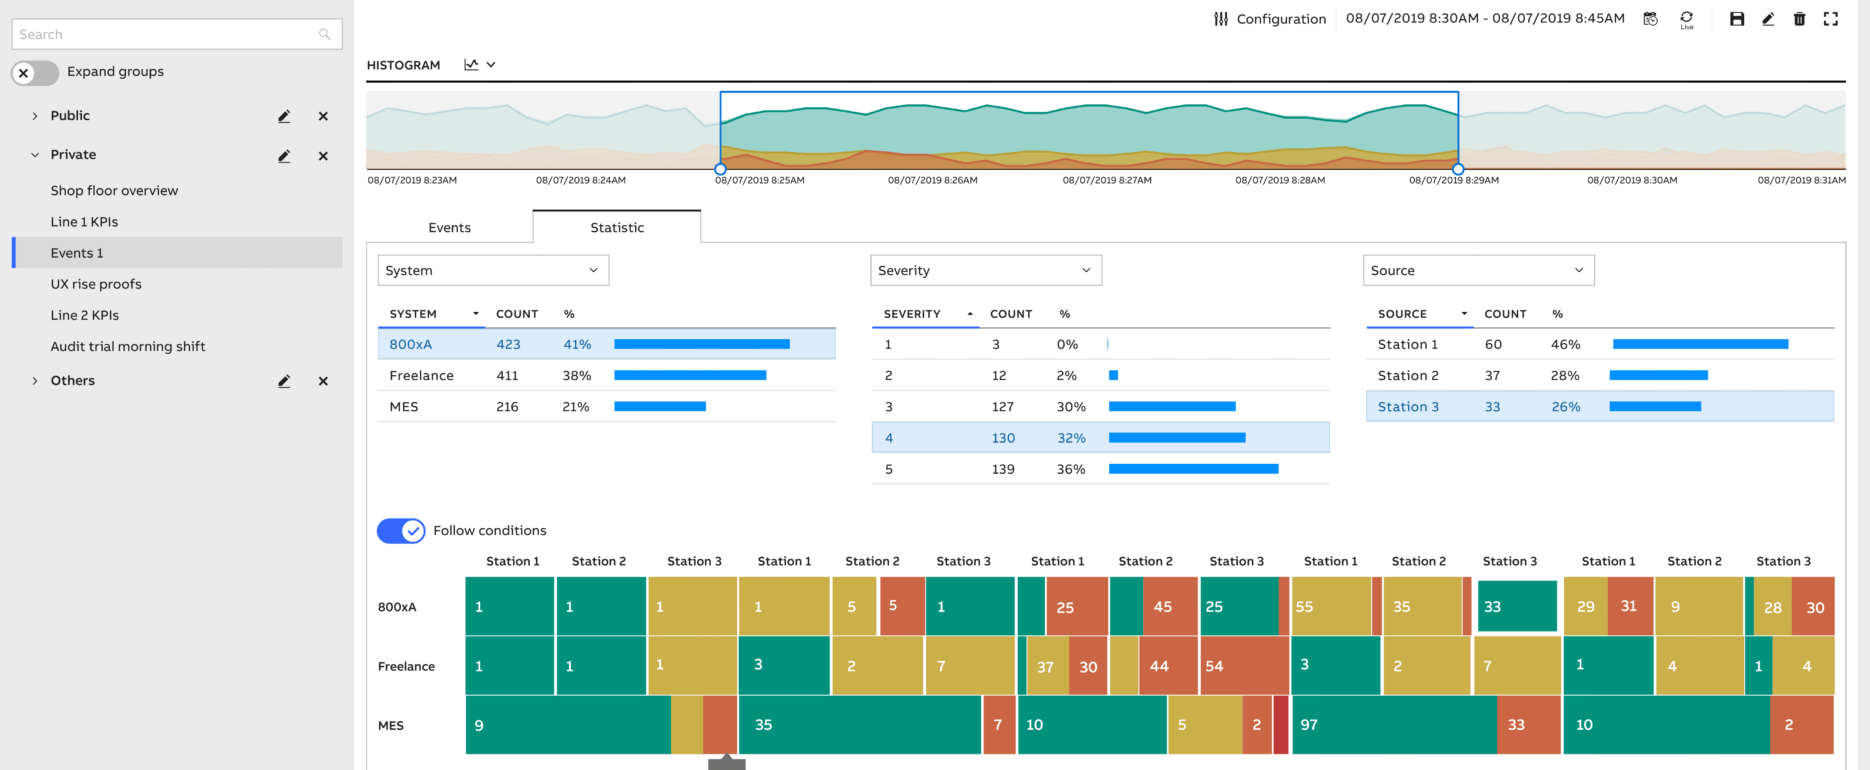
Task: Open the Configuration settings
Action: (x=1270, y=19)
